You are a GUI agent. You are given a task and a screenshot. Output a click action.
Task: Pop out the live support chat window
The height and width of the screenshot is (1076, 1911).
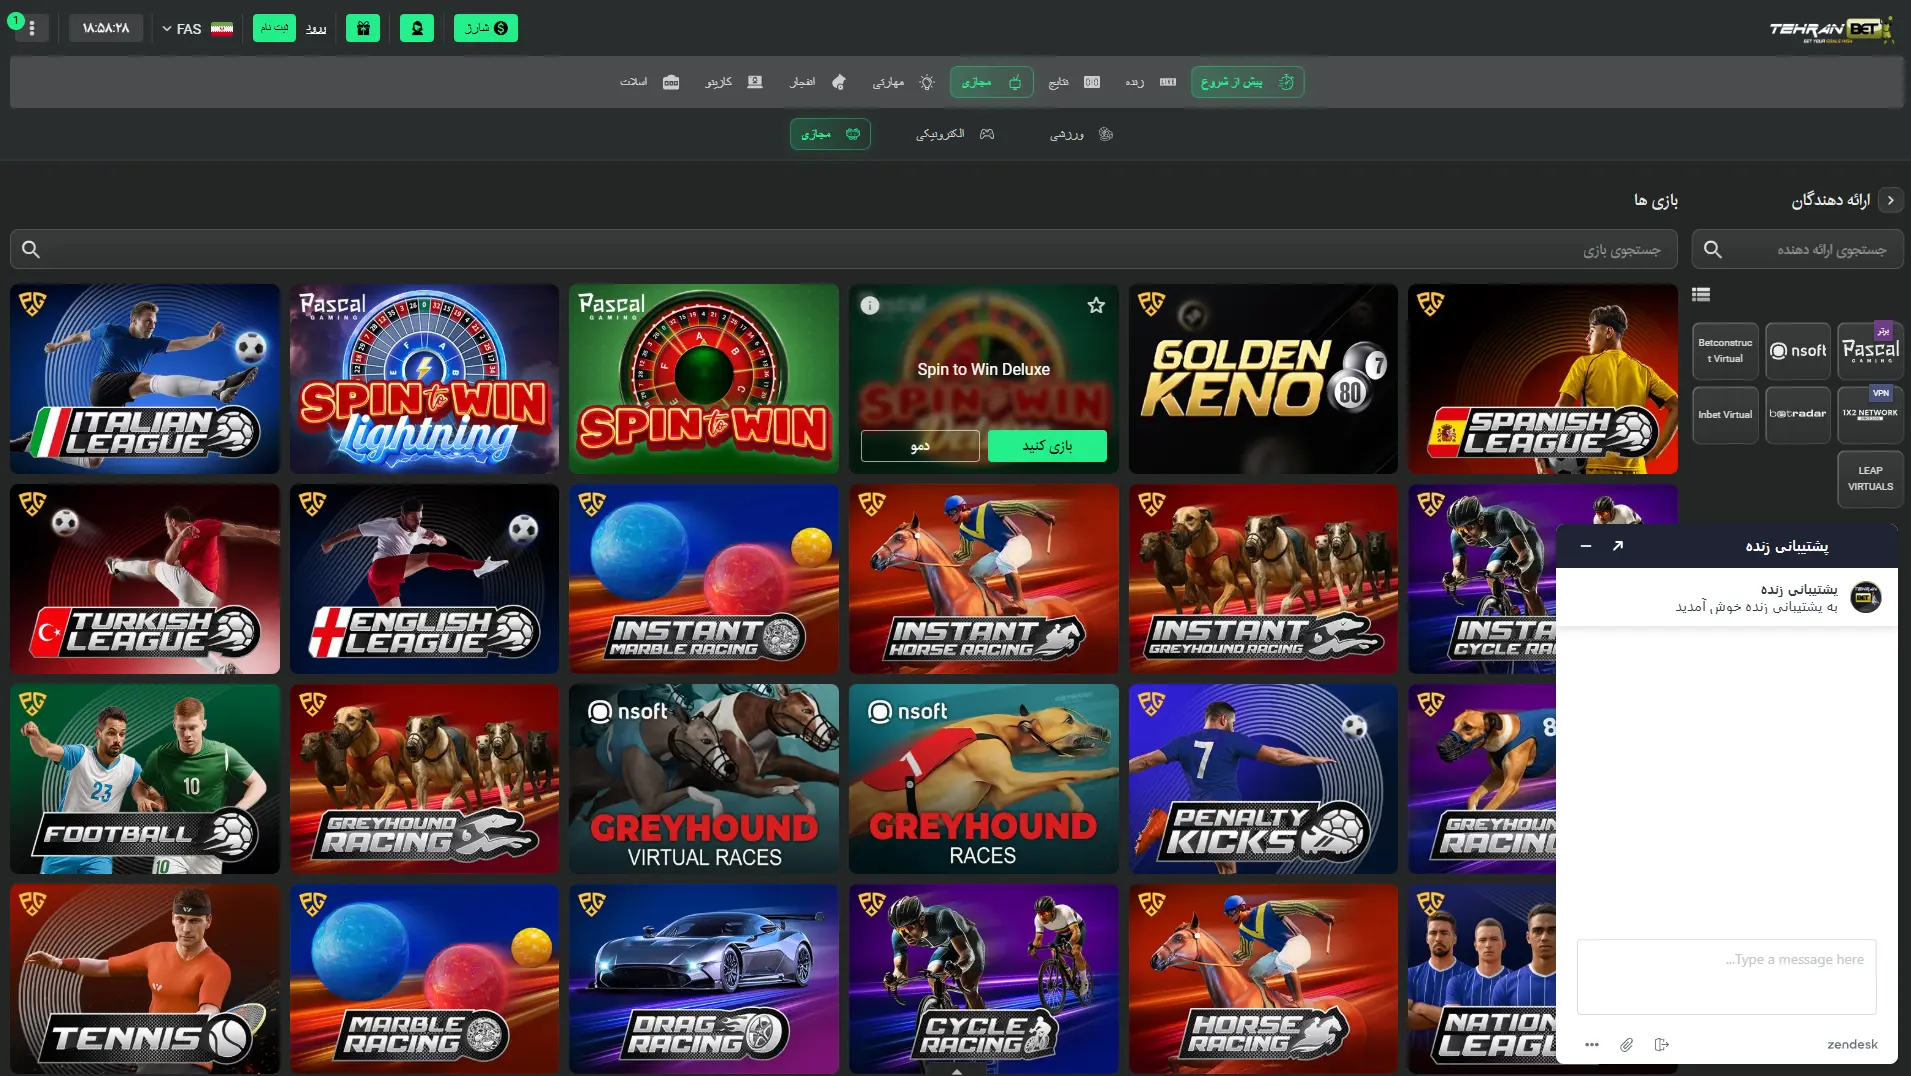[1618, 546]
